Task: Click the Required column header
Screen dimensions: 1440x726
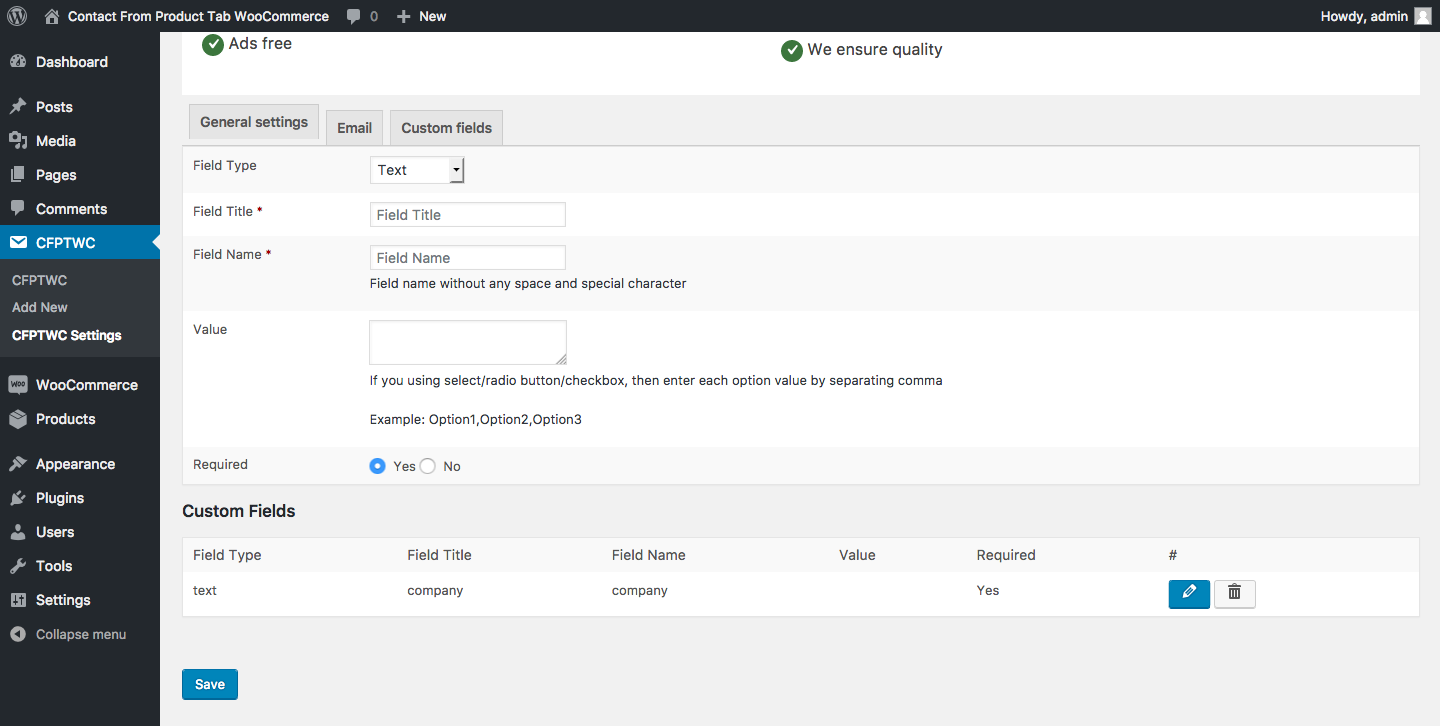Action: pos(1006,555)
